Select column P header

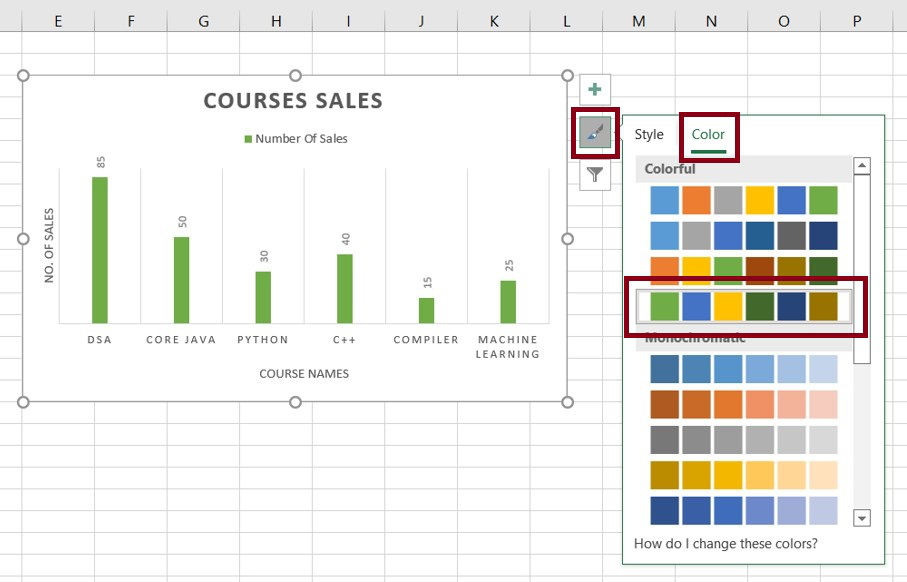[857, 21]
